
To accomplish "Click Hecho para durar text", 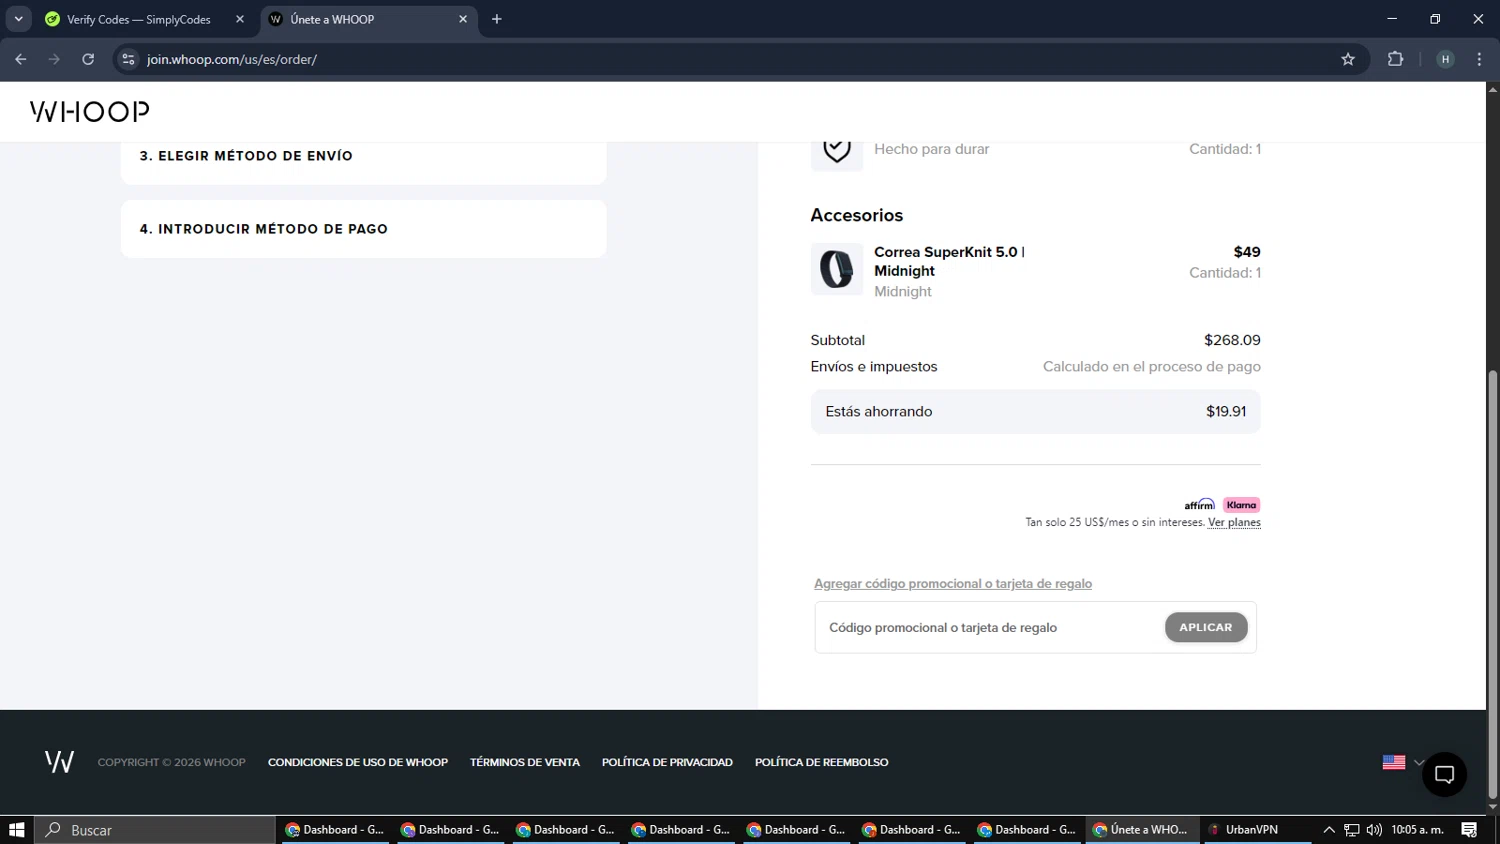I will tap(931, 149).
